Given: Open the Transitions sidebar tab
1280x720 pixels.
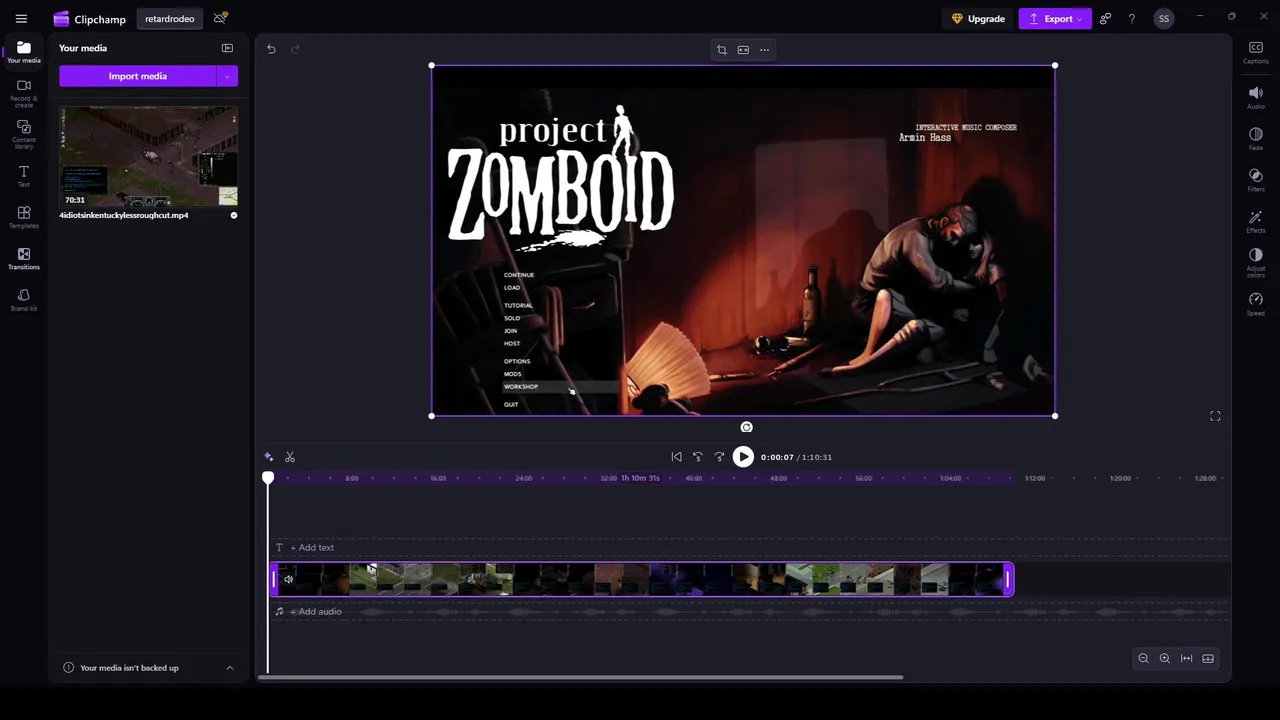Looking at the screenshot, I should tap(24, 259).
